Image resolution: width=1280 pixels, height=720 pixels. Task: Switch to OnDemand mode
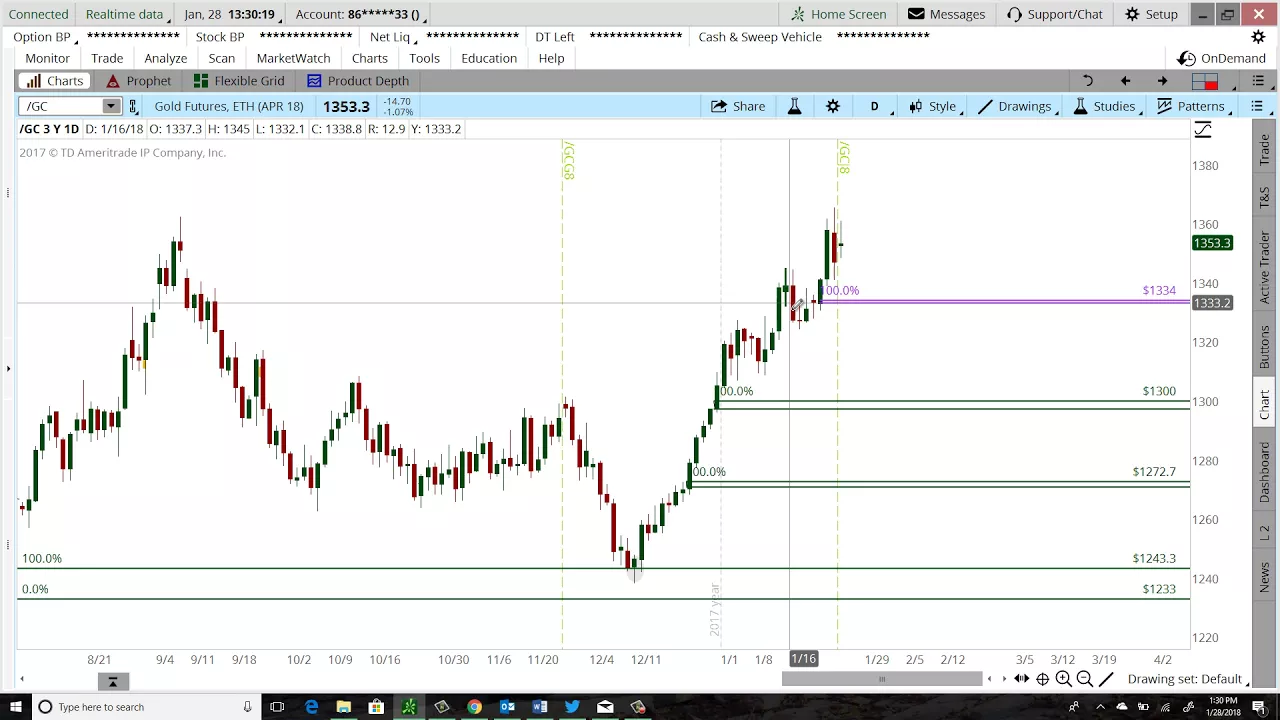1222,58
